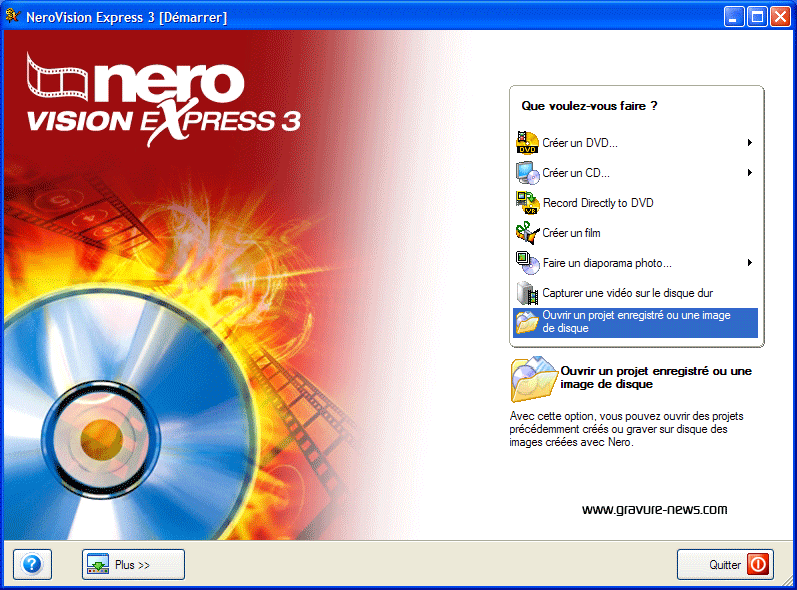Image resolution: width=797 pixels, height=590 pixels.
Task: Minimize the NeroVision Express window
Action: click(733, 17)
